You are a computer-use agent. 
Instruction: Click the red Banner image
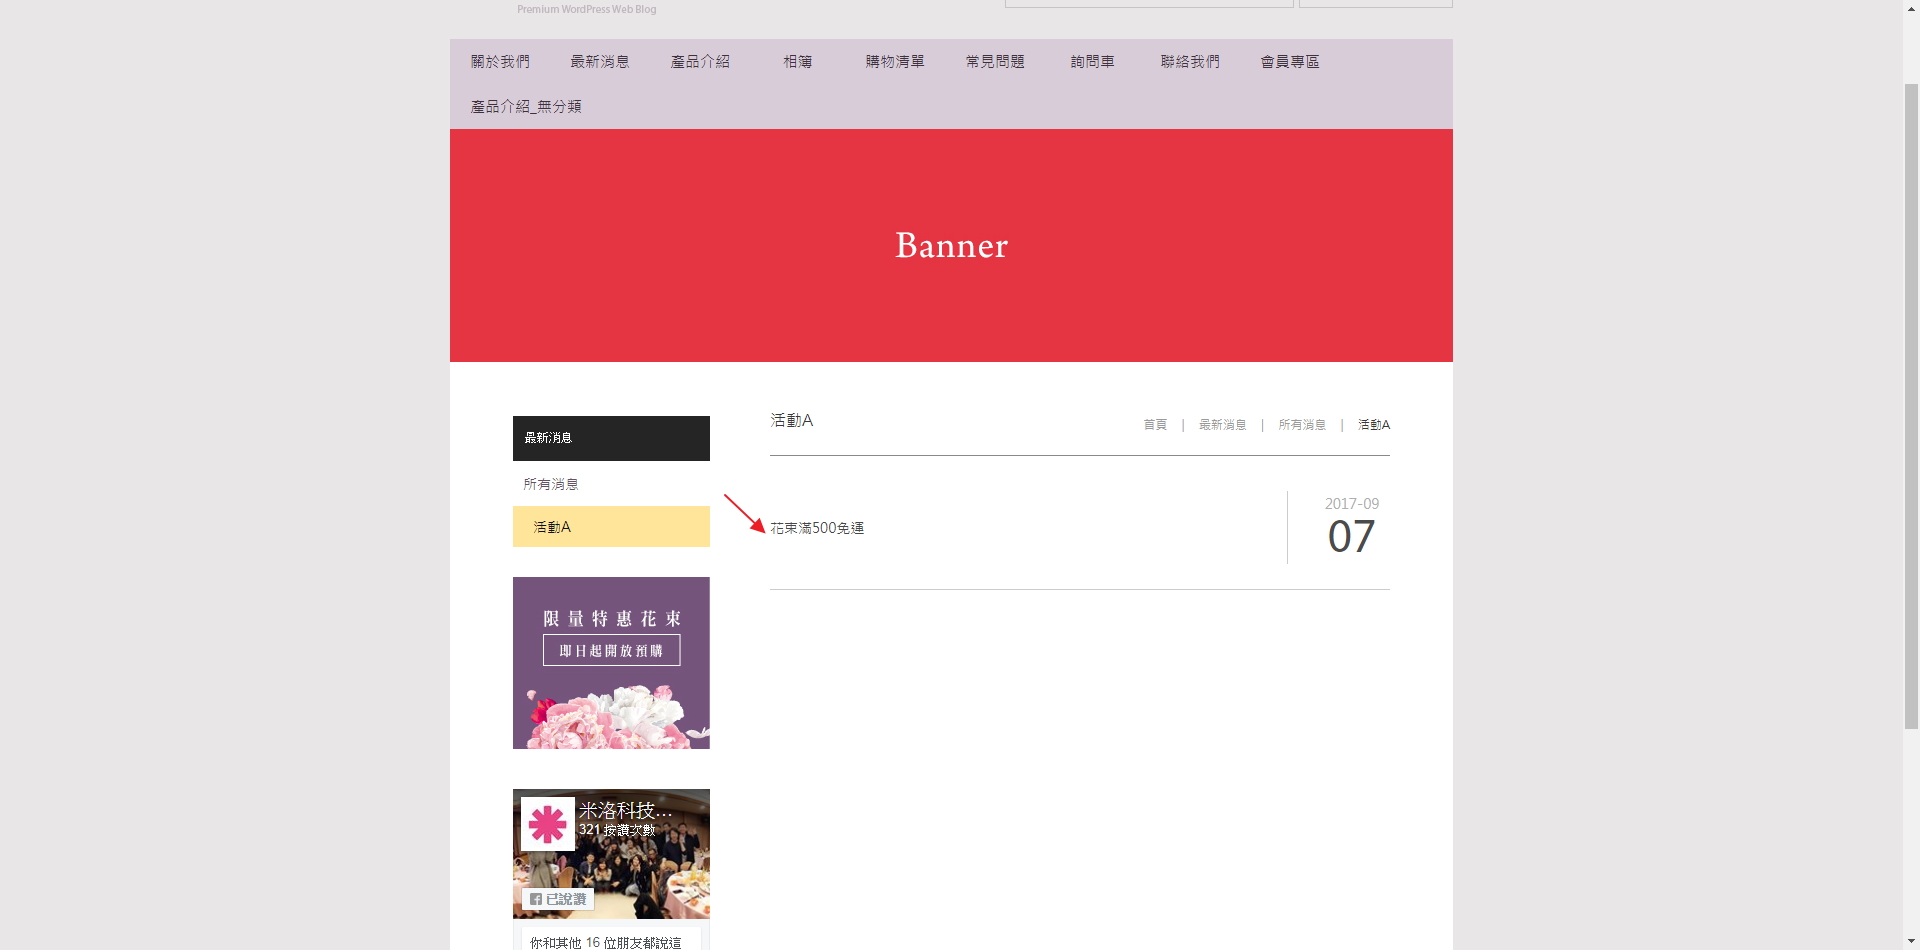pyautogui.click(x=951, y=246)
